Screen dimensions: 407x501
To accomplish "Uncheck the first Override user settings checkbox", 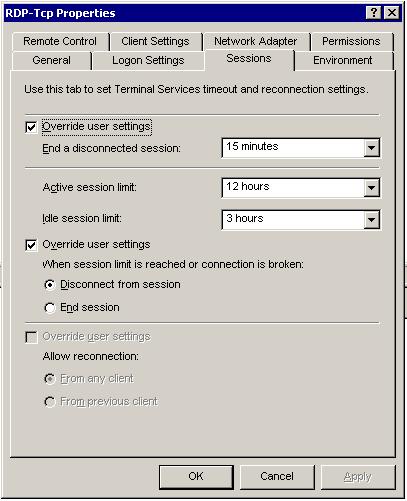I will click(x=31, y=127).
